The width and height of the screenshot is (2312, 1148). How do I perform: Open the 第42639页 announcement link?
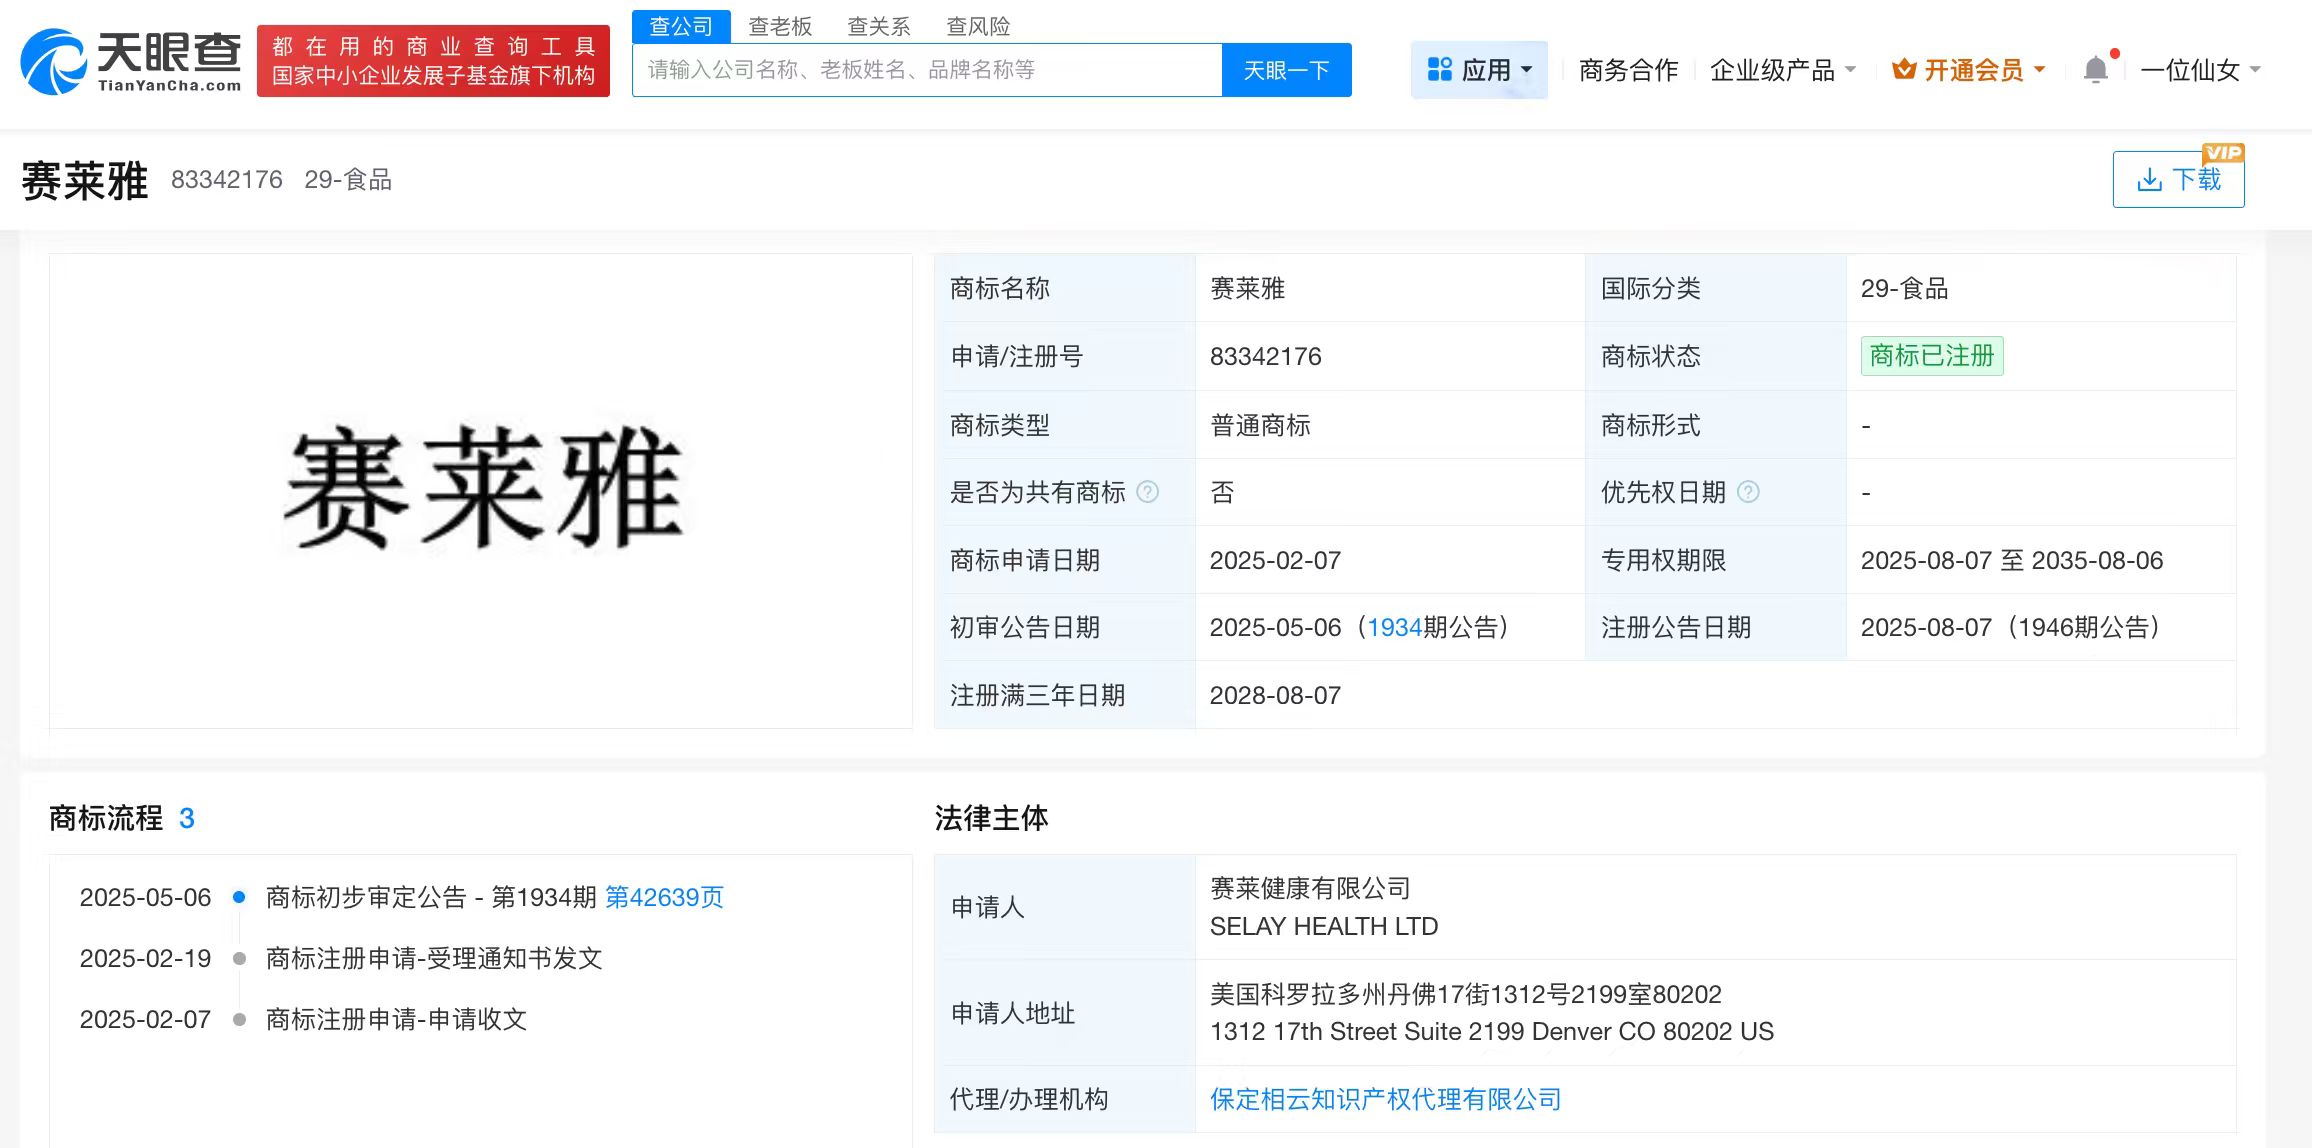tap(664, 897)
